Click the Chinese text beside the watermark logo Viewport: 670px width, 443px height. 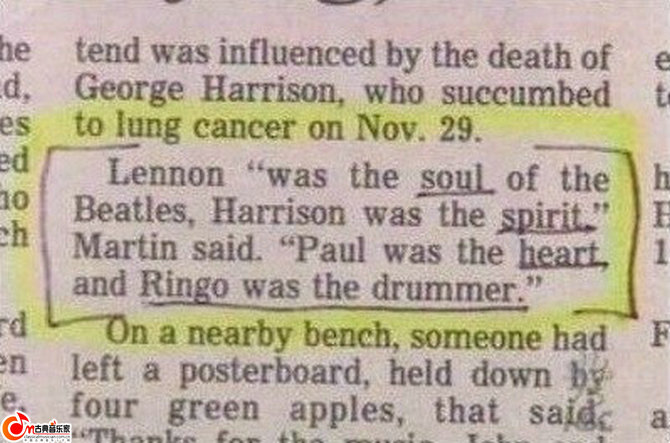(x=53, y=429)
